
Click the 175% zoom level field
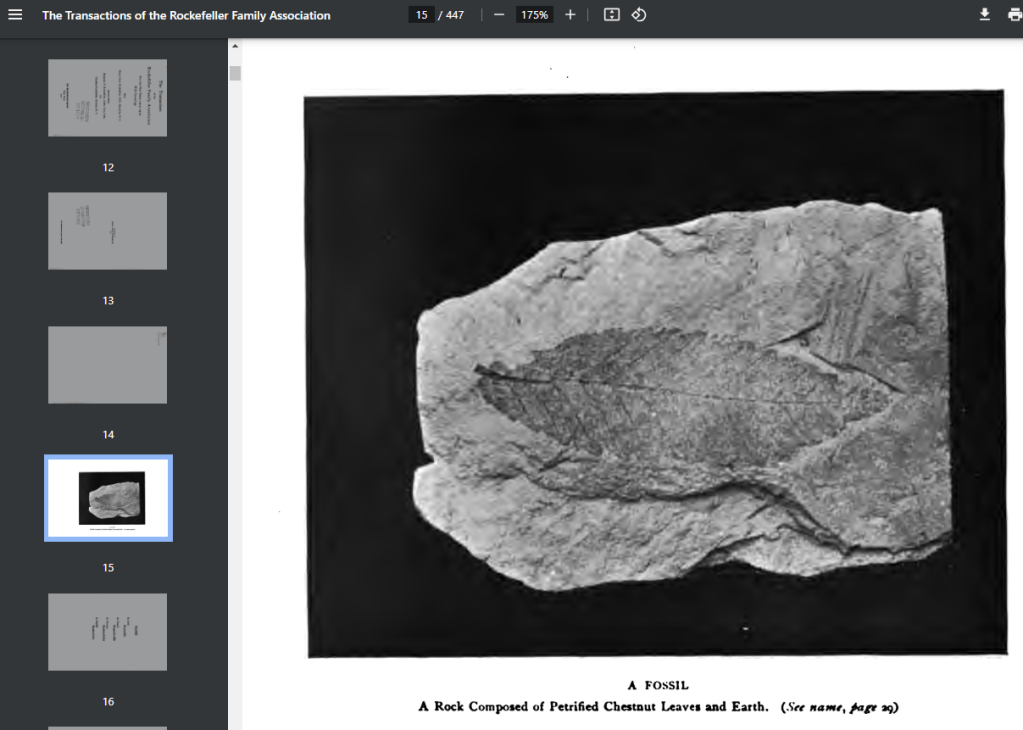(535, 15)
